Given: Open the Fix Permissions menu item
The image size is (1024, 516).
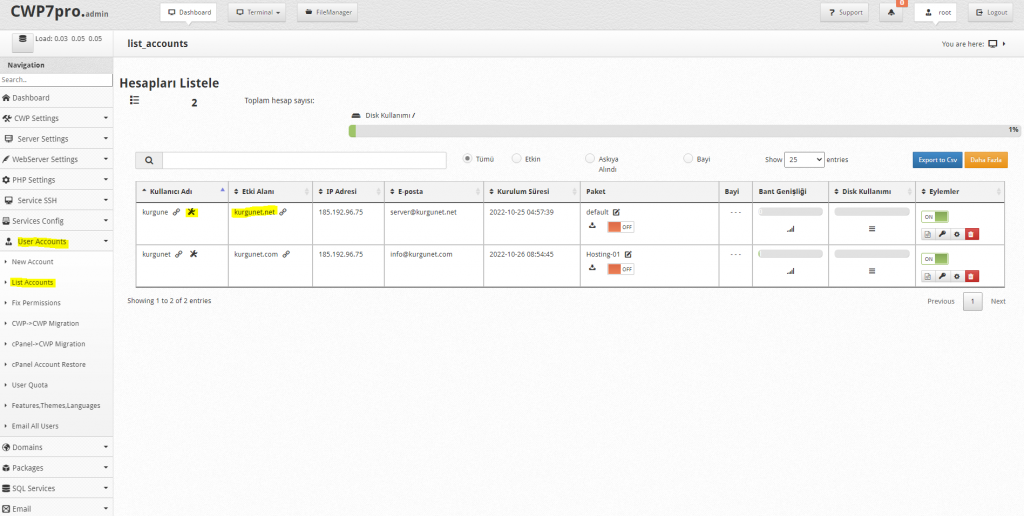Looking at the screenshot, I should pos(36,303).
